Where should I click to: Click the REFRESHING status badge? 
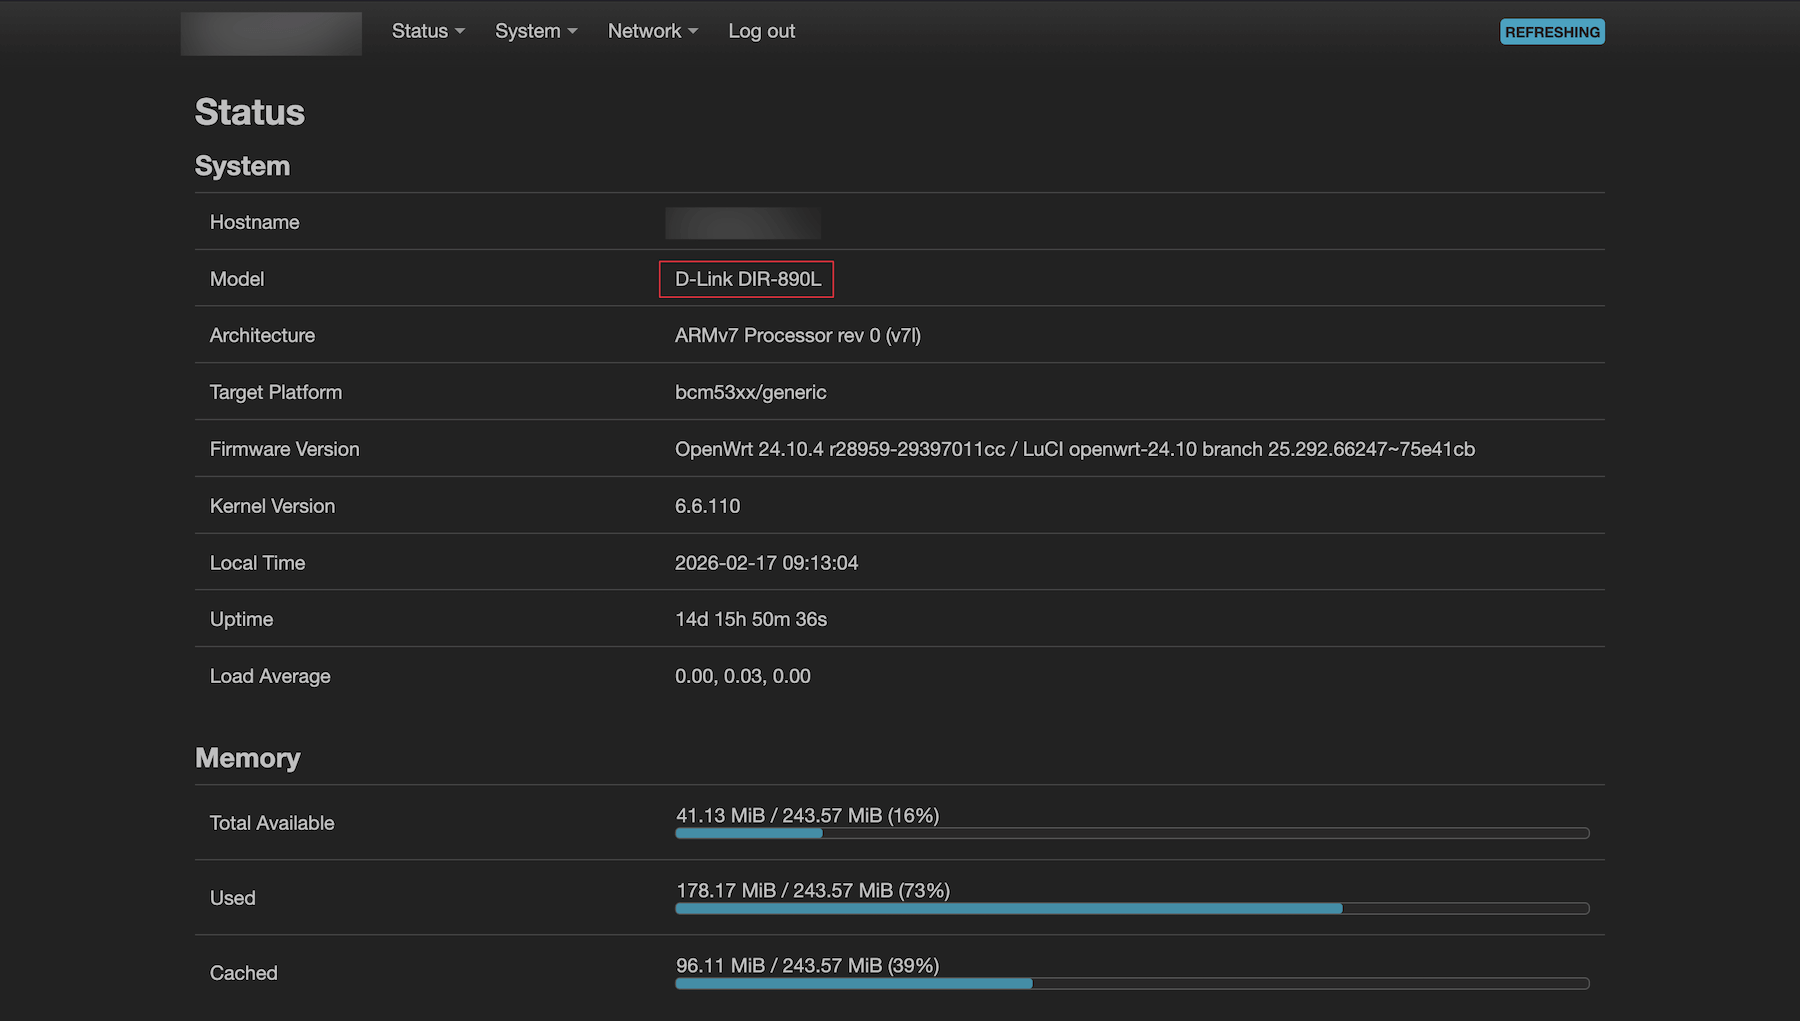[x=1551, y=32]
